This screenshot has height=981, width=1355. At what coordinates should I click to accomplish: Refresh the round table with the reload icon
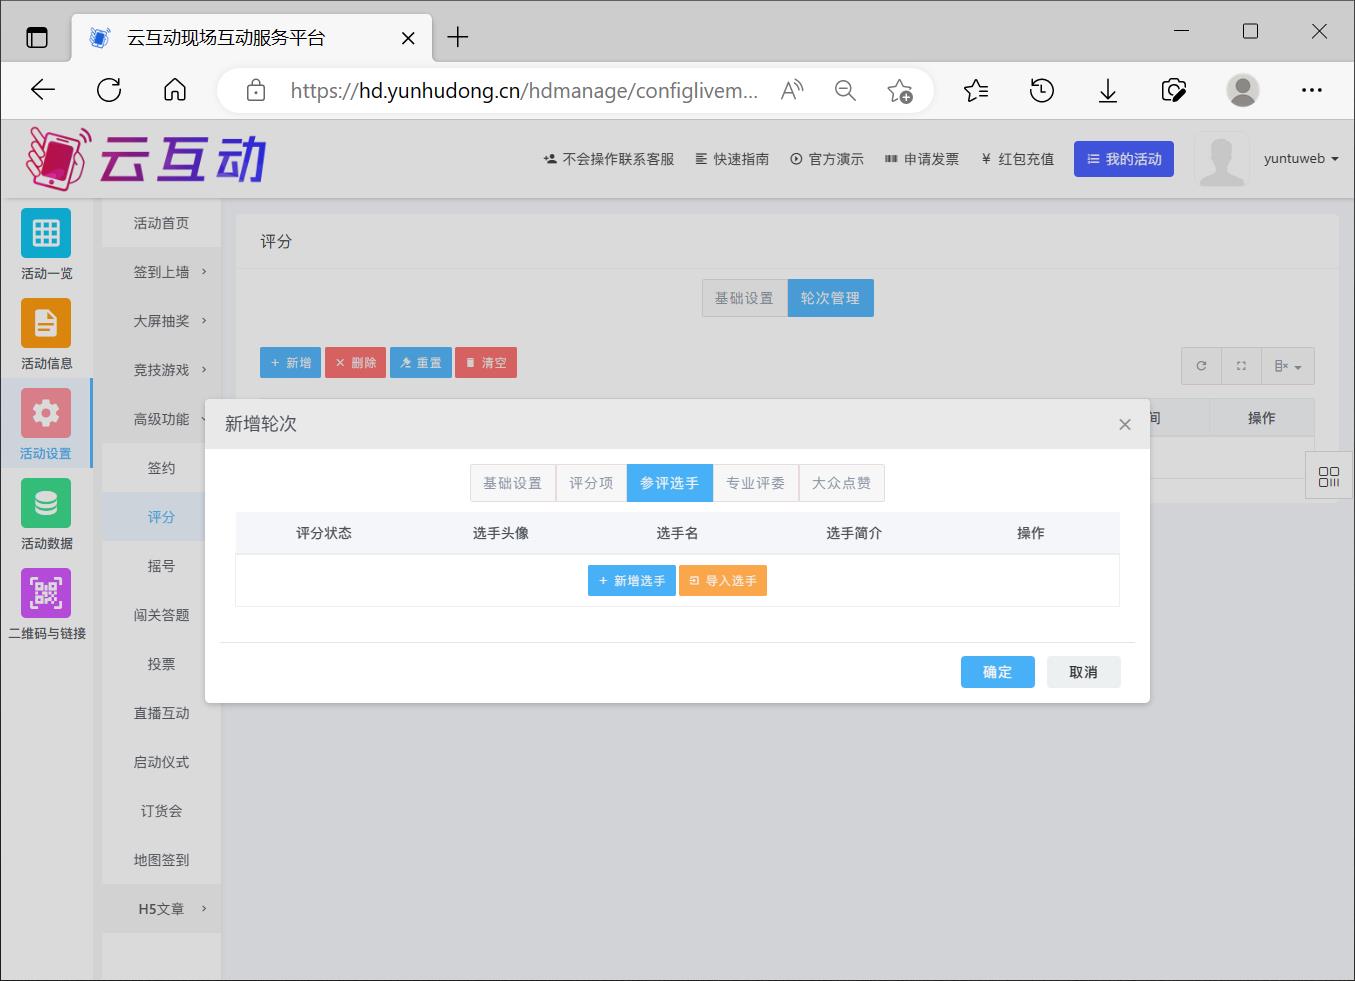tap(1201, 366)
